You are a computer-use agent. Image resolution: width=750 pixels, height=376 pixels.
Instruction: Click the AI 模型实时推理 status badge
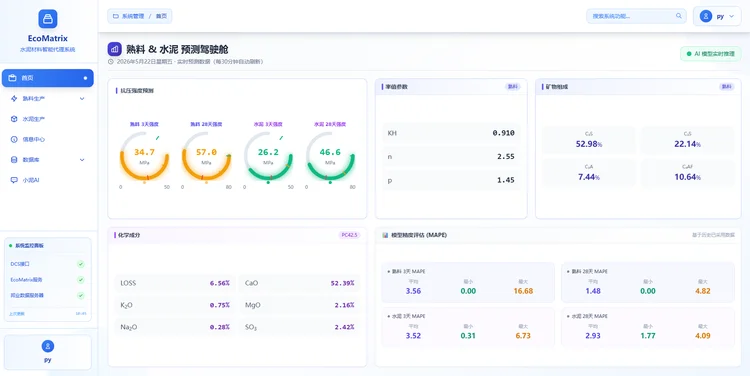710,54
